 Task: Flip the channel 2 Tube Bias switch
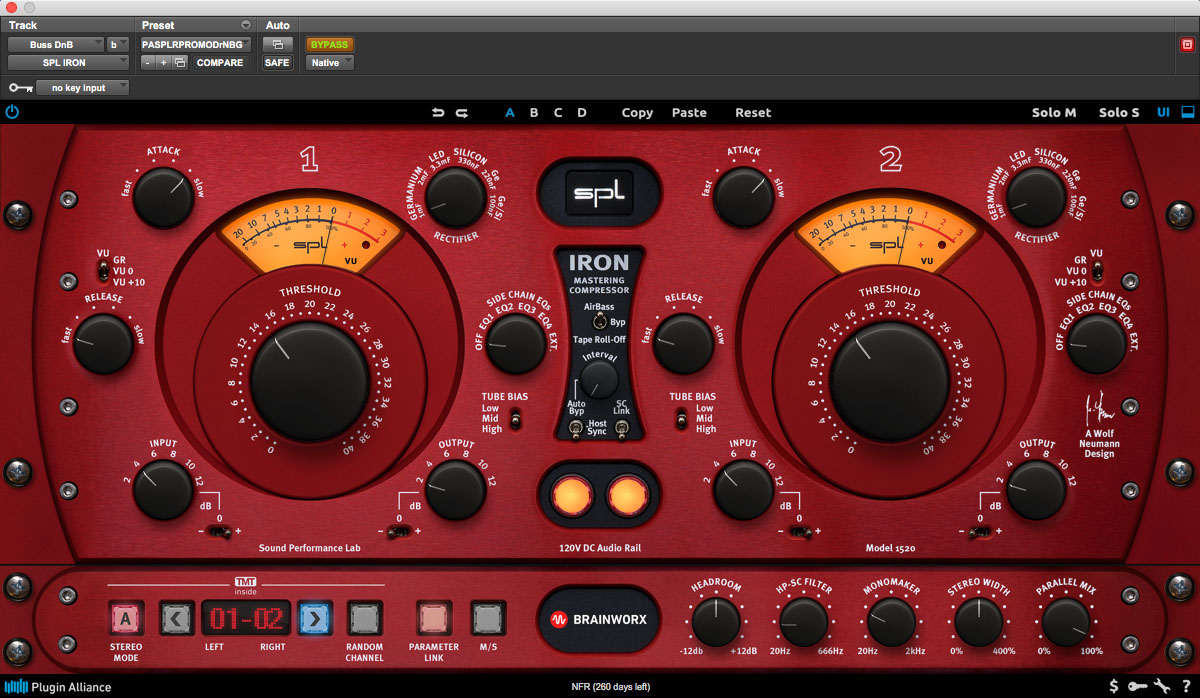coord(680,420)
